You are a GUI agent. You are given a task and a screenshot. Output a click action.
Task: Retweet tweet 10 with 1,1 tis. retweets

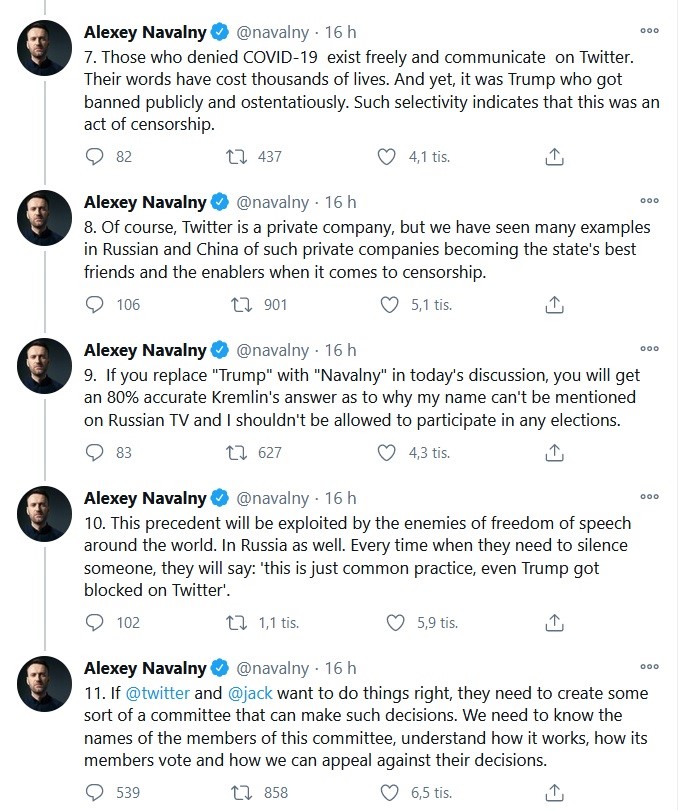(x=237, y=622)
